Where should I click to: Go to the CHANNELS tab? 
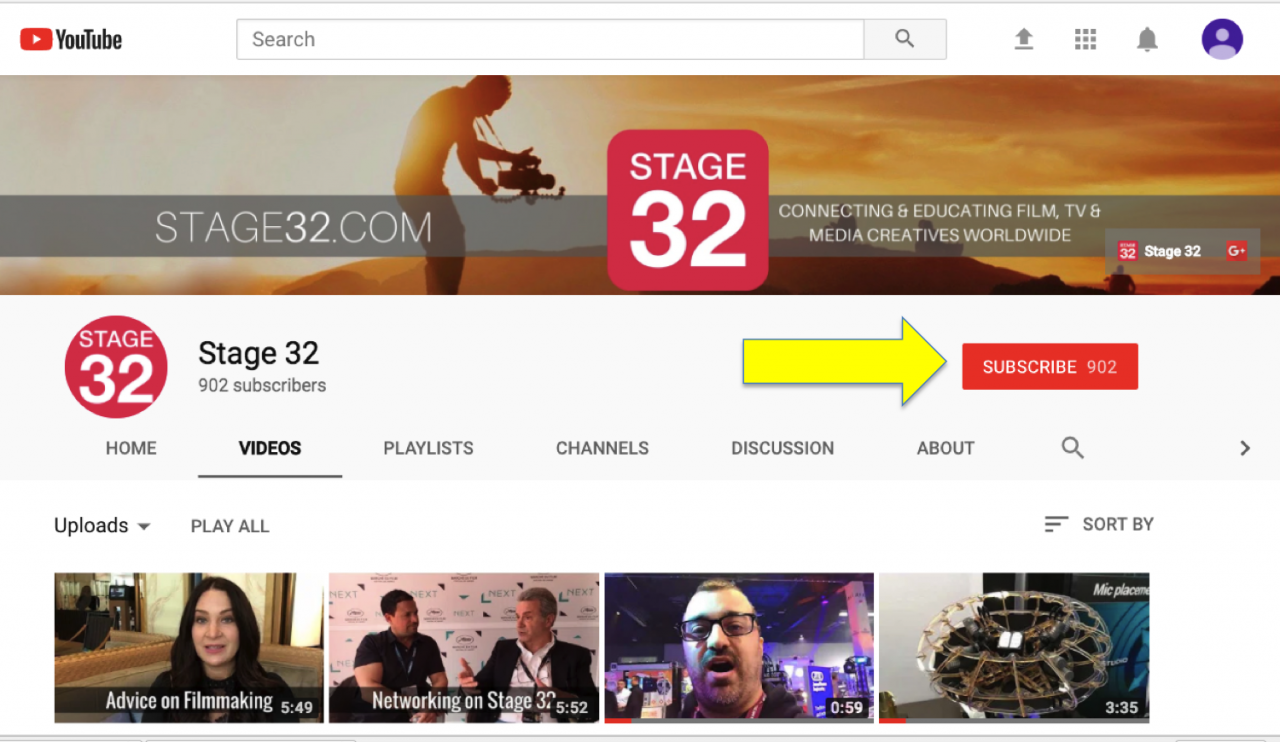(602, 448)
